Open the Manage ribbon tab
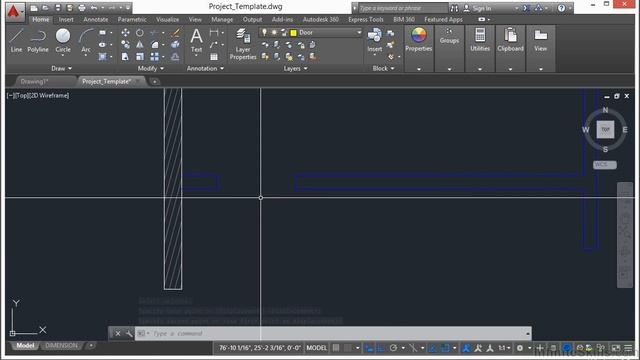Screen dimensions: 640x360 [222, 19]
